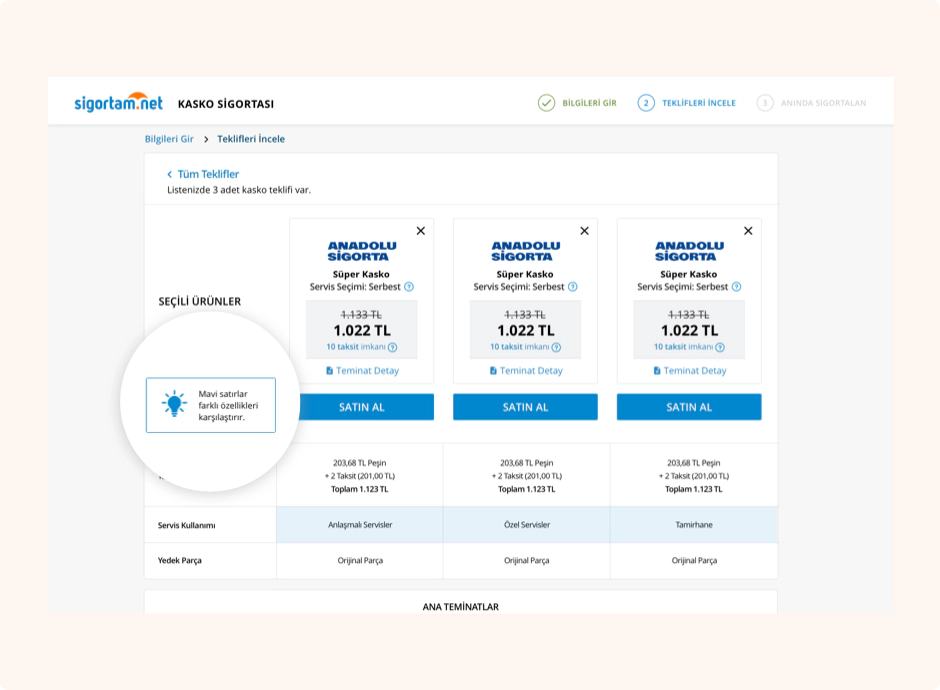Click the ANA TEMİNATLAR section header
Image resolution: width=940 pixels, height=690 pixels.
click(460, 607)
